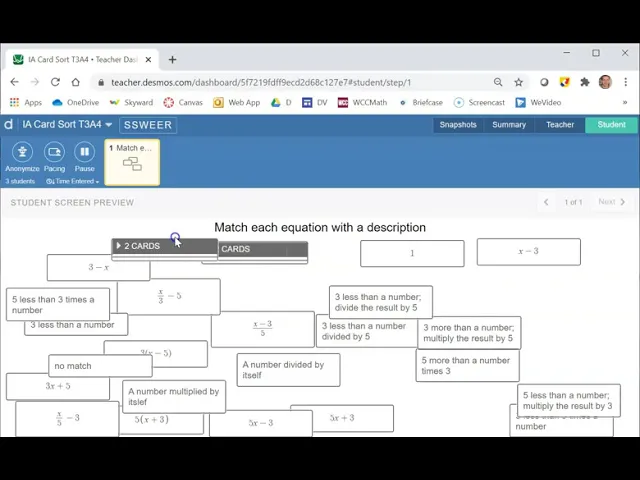640x480 pixels.
Task: Select '3 less than a number divided by 5' card
Action: [x=367, y=333]
